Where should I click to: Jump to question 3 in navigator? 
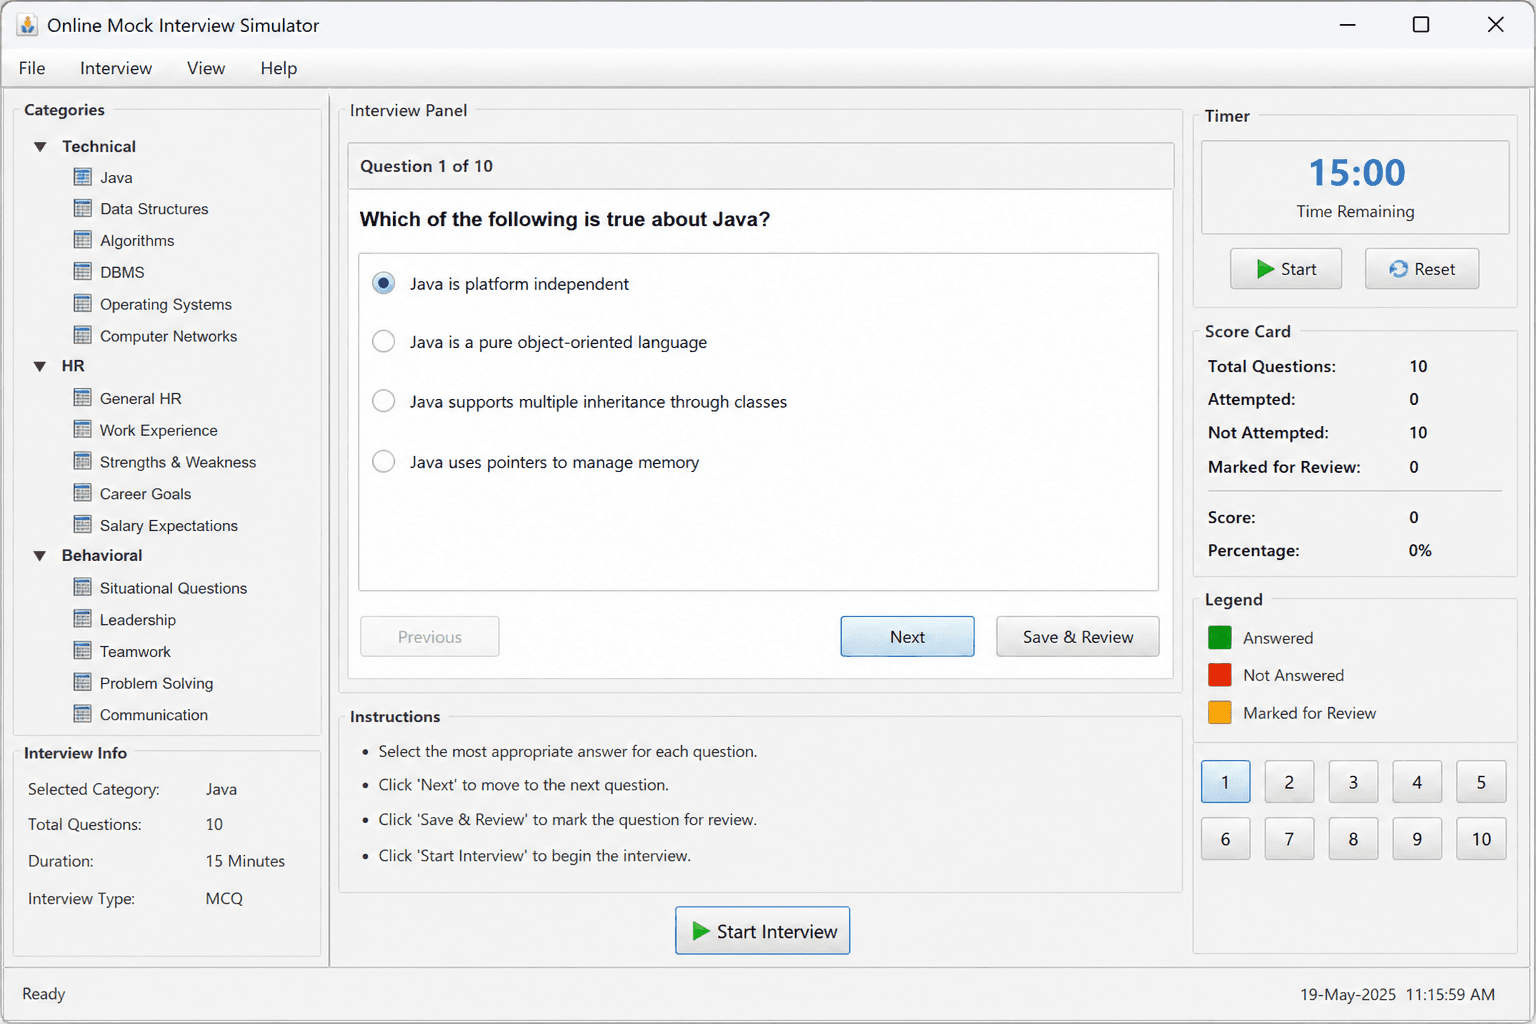click(x=1354, y=782)
